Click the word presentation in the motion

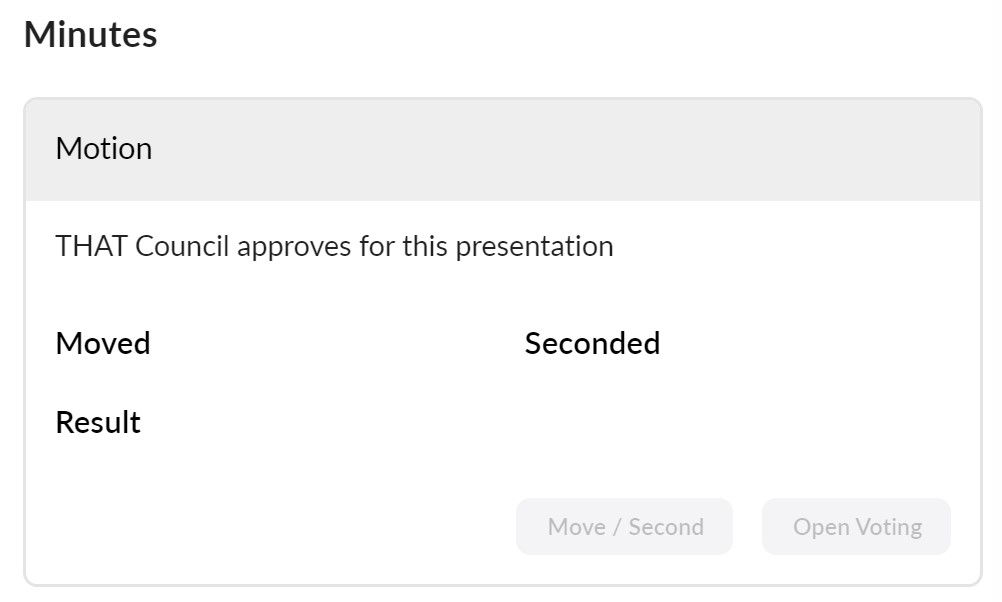click(x=534, y=246)
